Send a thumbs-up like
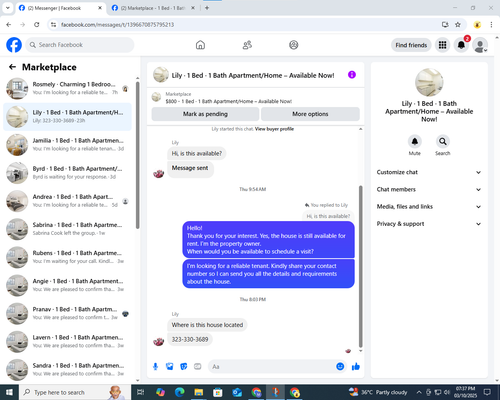The width and height of the screenshot is (500, 400). (x=356, y=367)
